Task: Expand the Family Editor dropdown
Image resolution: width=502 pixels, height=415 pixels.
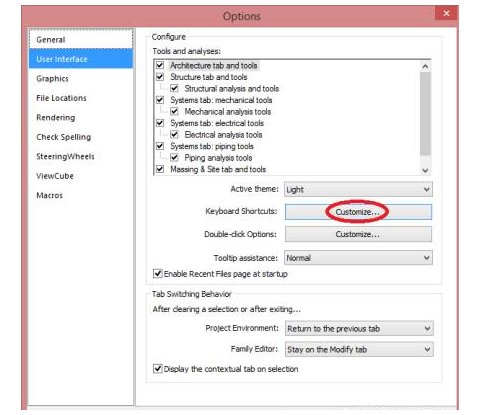Action: pos(359,349)
